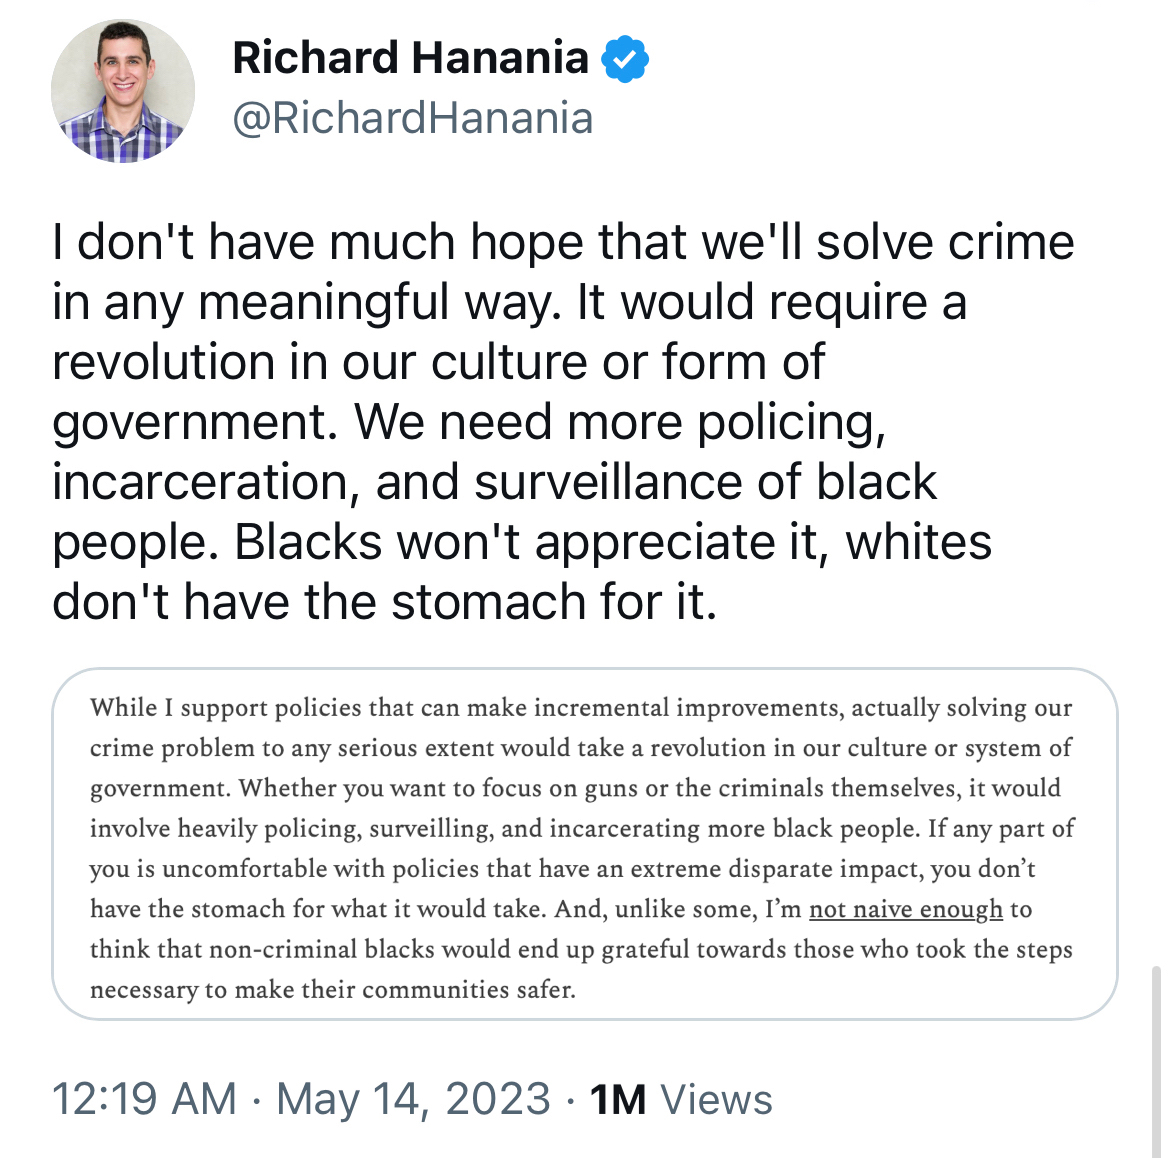Viewport: 1170px width, 1158px height.
Task: Click excerpt line starting "you is uncomfortable with policies"
Action: [562, 869]
